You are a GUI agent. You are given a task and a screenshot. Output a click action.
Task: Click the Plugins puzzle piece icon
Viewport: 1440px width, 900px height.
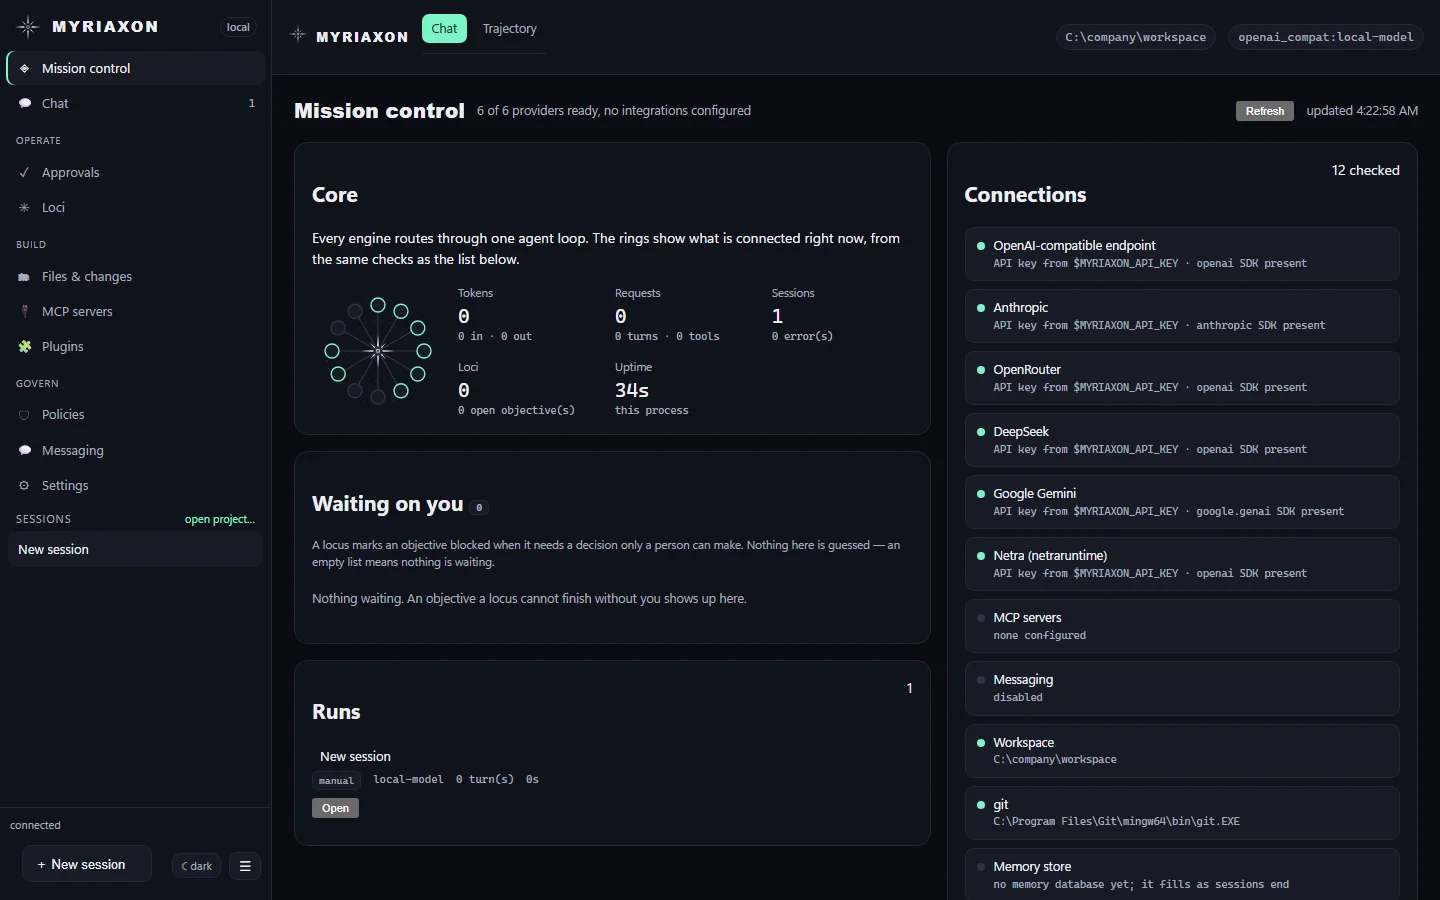click(25, 346)
